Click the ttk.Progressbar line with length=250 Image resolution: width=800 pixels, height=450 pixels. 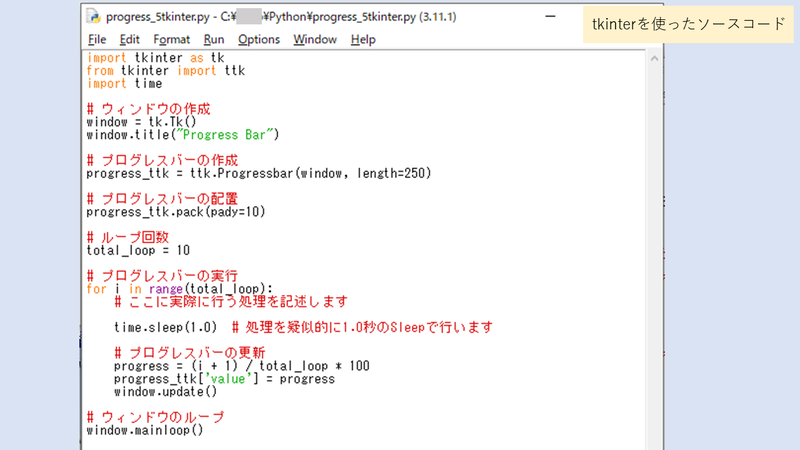pos(259,173)
